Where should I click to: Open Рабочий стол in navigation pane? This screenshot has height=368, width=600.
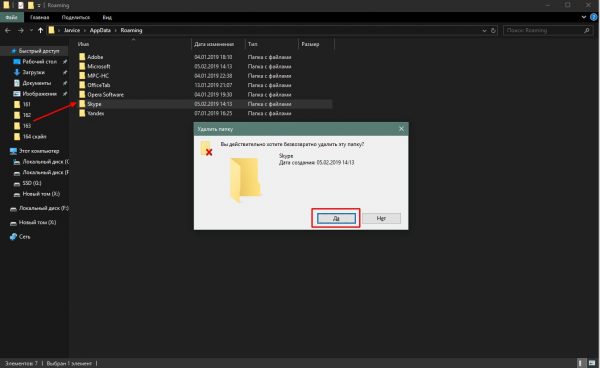(x=39, y=62)
